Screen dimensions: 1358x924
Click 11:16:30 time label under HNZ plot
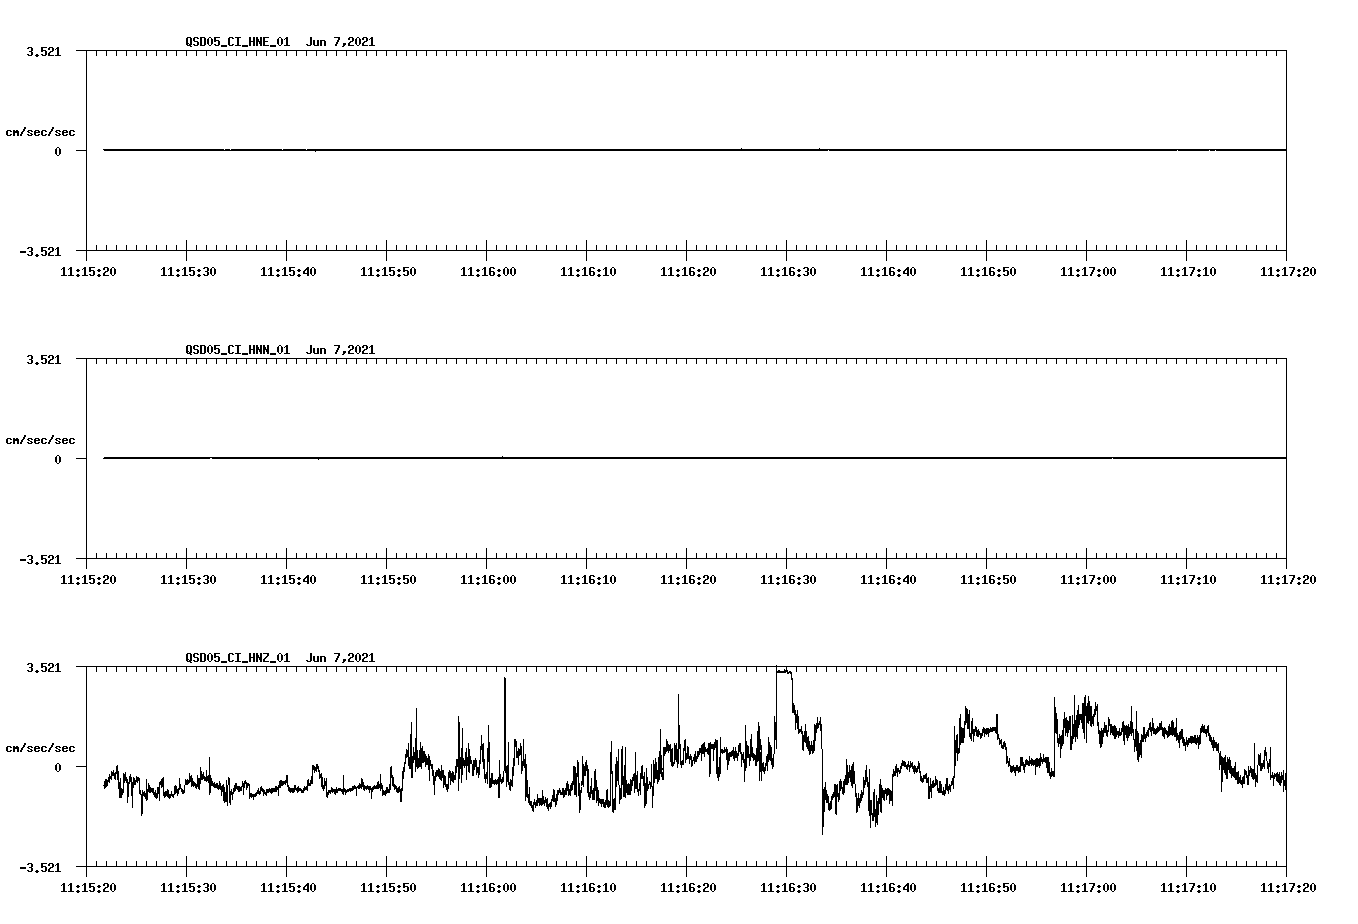(x=788, y=888)
